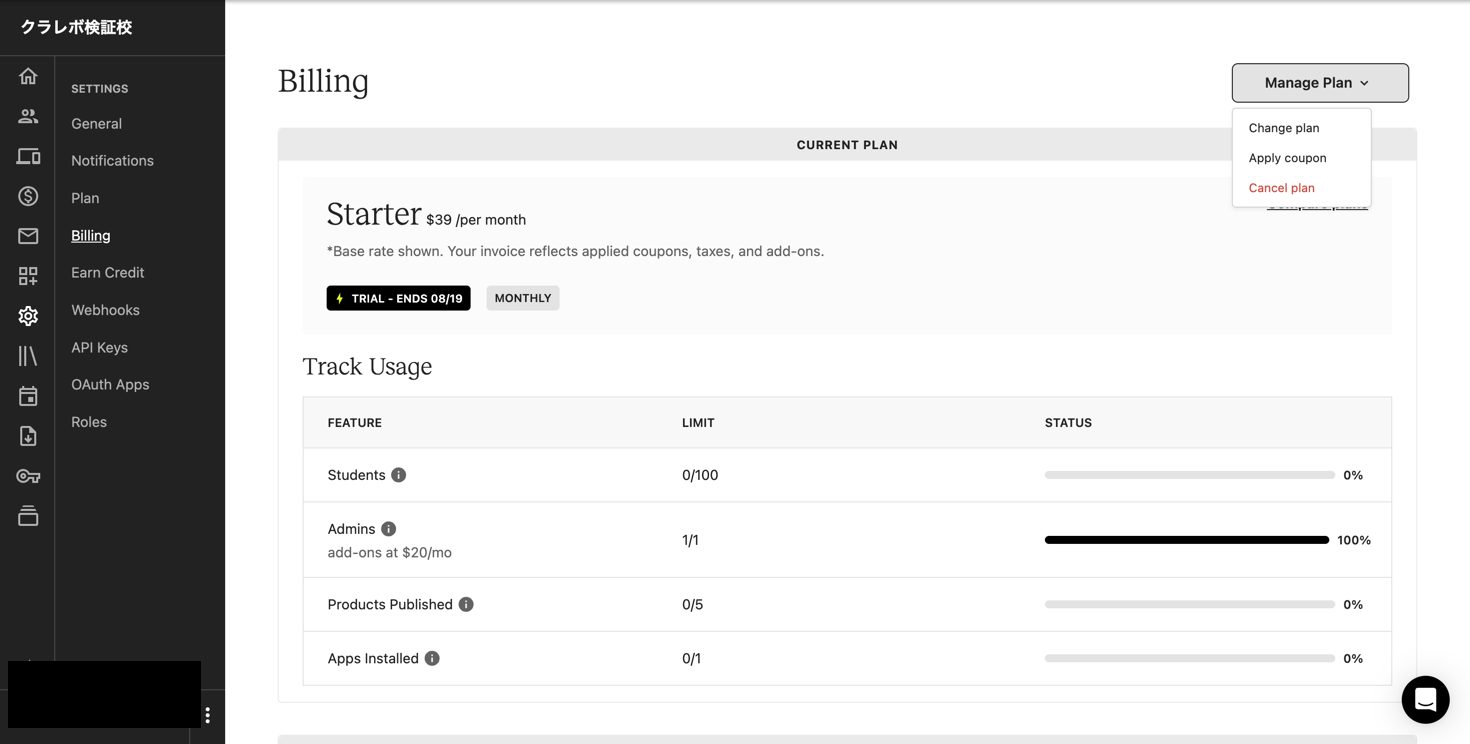The height and width of the screenshot is (744, 1470).
Task: Open the chat support bubble
Action: coord(1425,699)
